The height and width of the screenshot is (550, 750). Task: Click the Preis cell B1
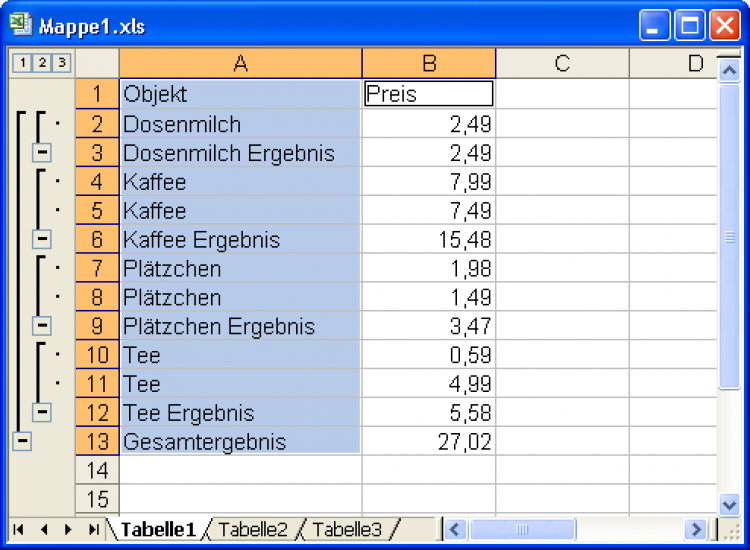coord(429,94)
